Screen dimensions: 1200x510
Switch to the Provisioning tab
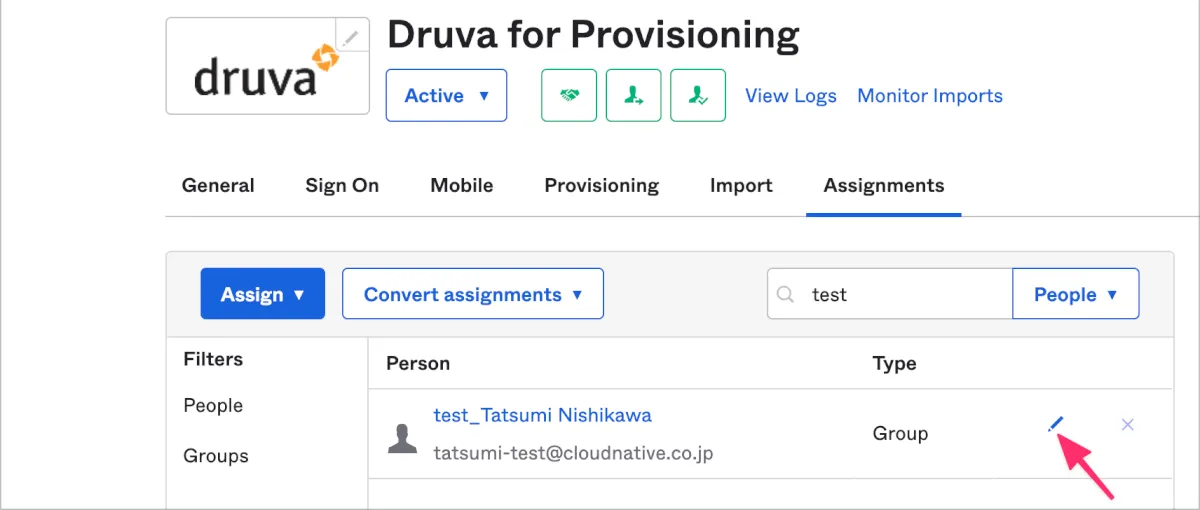pos(601,186)
